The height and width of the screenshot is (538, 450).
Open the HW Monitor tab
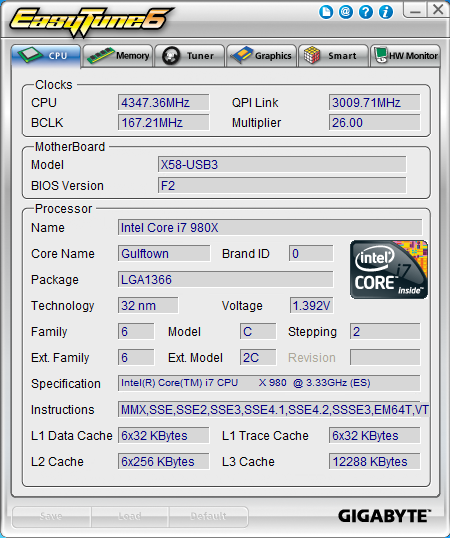click(405, 56)
